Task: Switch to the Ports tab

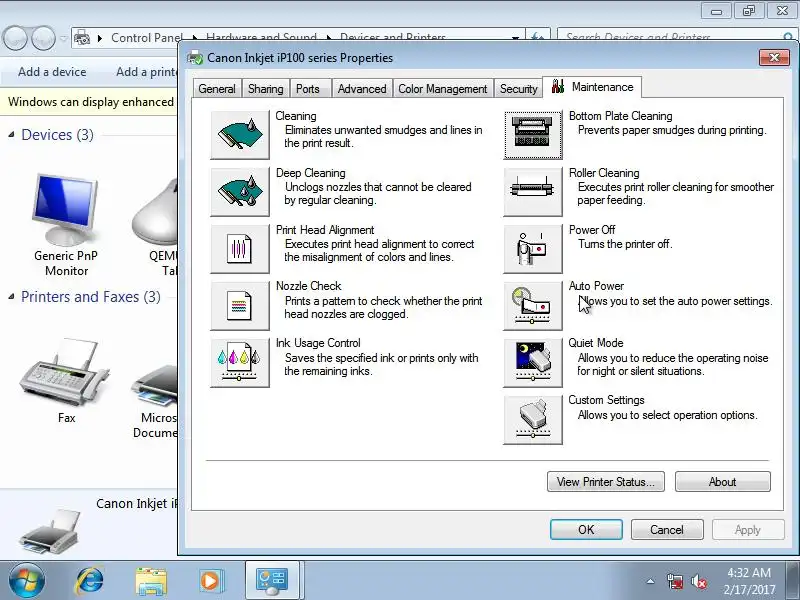Action: pyautogui.click(x=308, y=89)
